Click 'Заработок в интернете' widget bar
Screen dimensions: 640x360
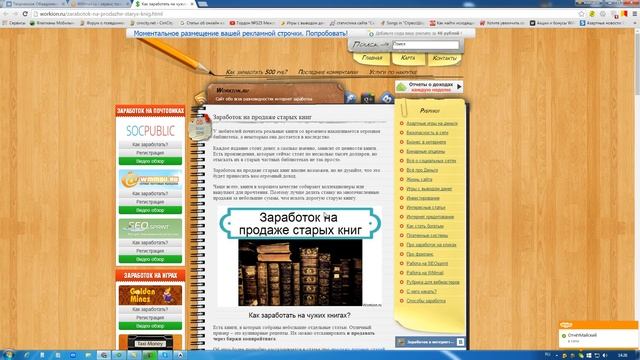coord(431,342)
